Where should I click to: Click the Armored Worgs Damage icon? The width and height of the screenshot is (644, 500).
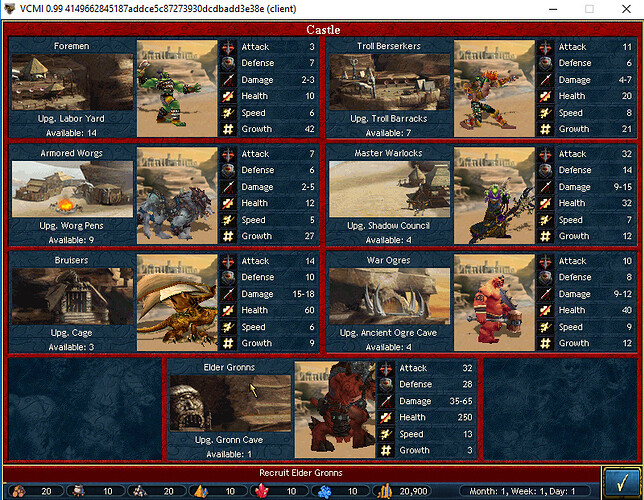228,187
